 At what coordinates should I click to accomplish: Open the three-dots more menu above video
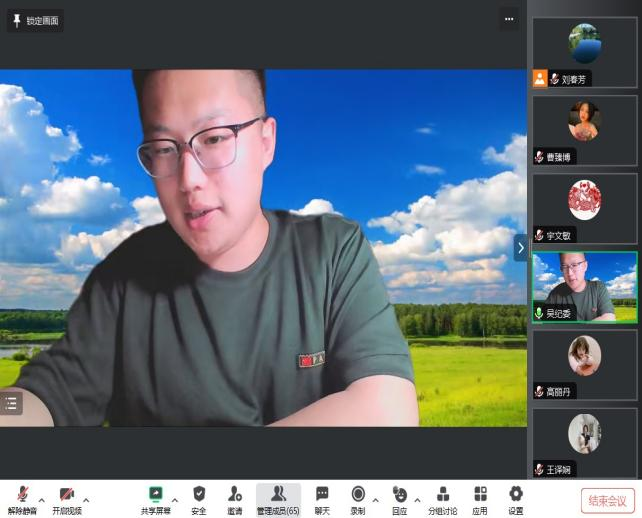point(509,19)
